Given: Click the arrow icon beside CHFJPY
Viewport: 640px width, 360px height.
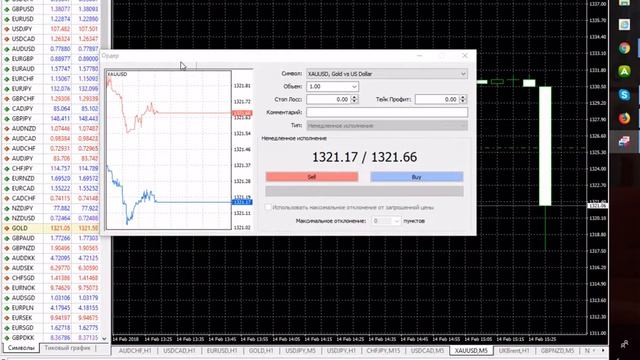Looking at the screenshot, I should [x=7, y=169].
